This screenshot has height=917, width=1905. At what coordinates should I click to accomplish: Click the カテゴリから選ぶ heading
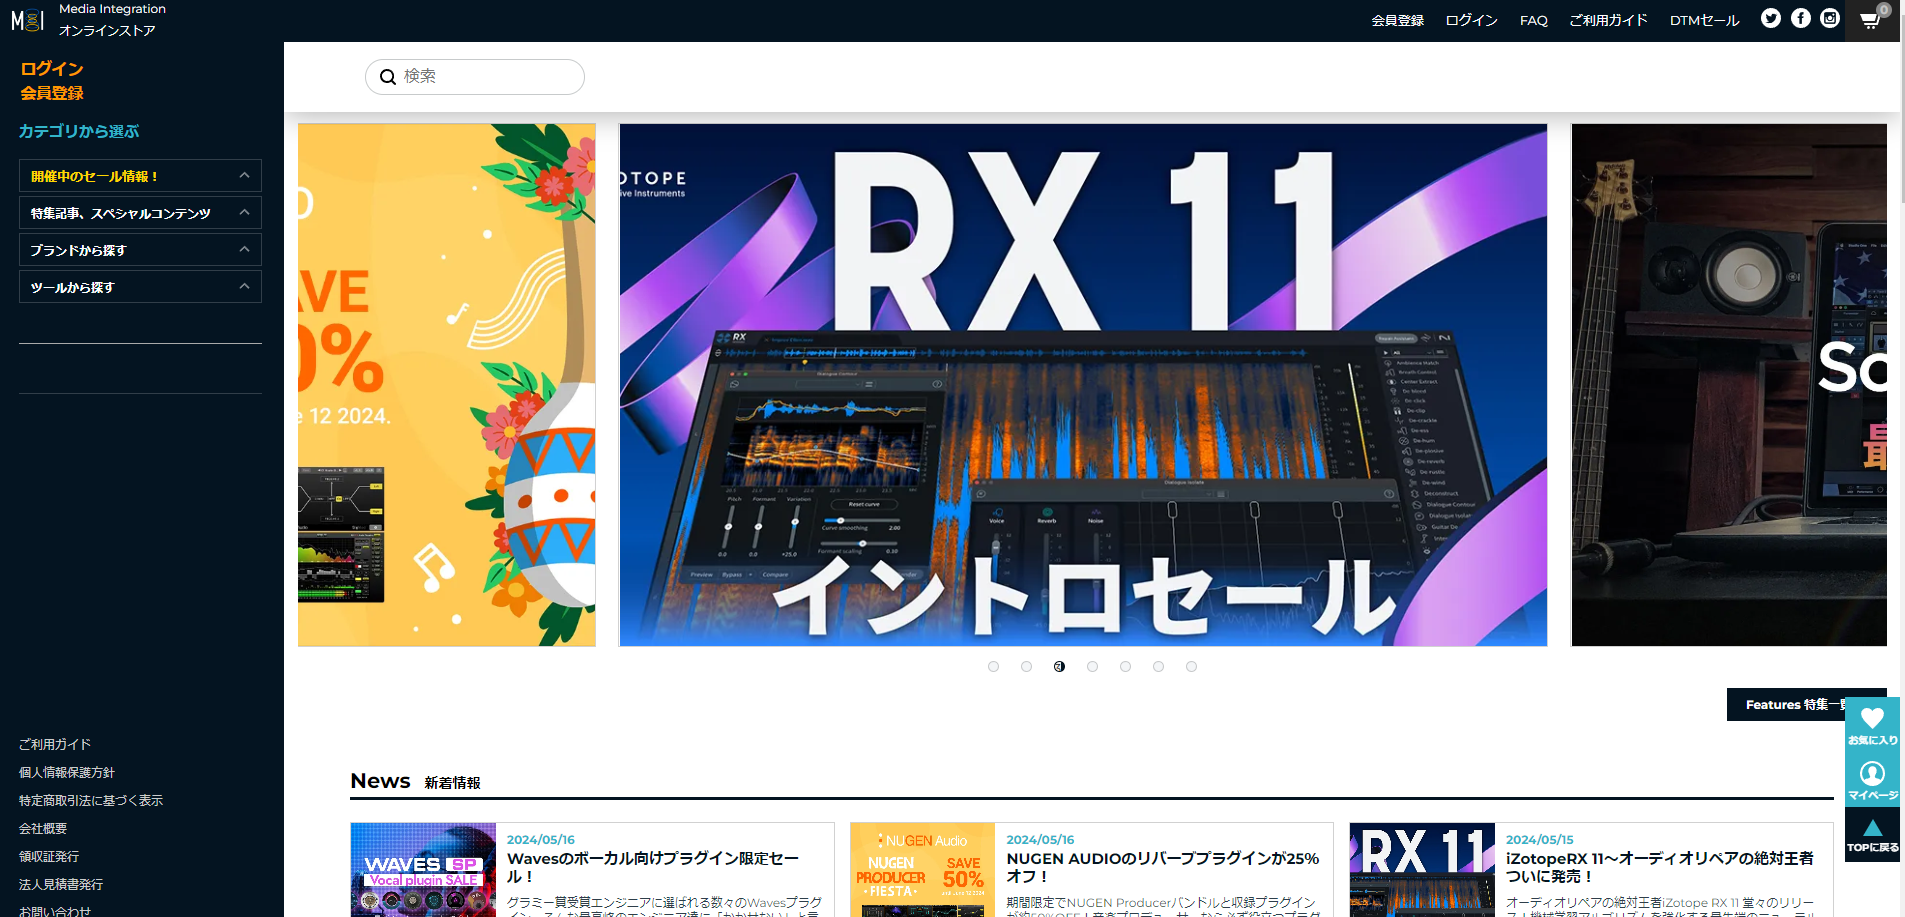pos(79,131)
